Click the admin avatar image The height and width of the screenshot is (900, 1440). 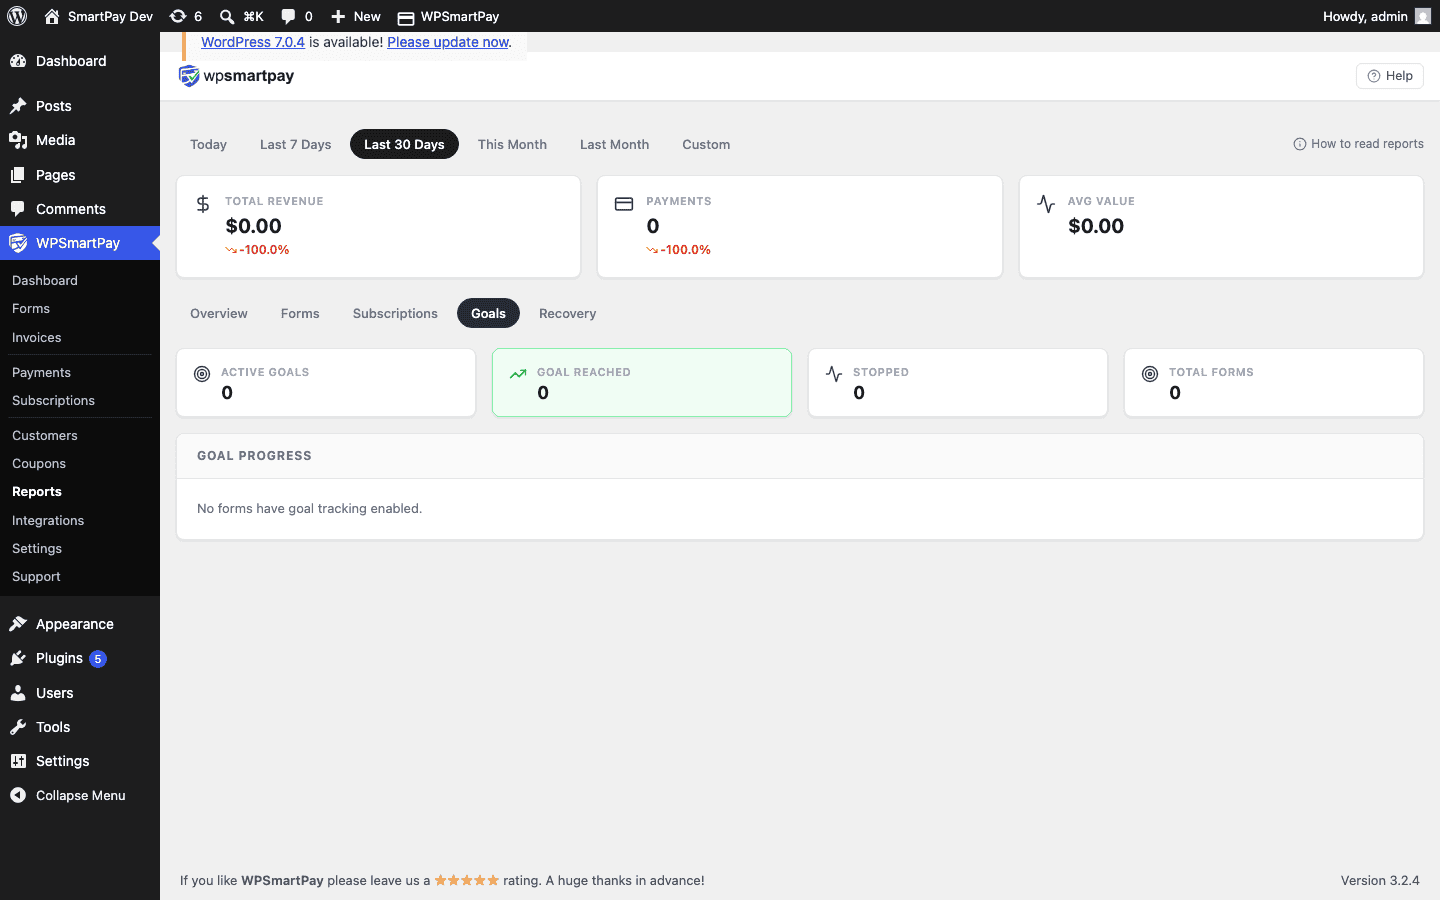click(1423, 16)
